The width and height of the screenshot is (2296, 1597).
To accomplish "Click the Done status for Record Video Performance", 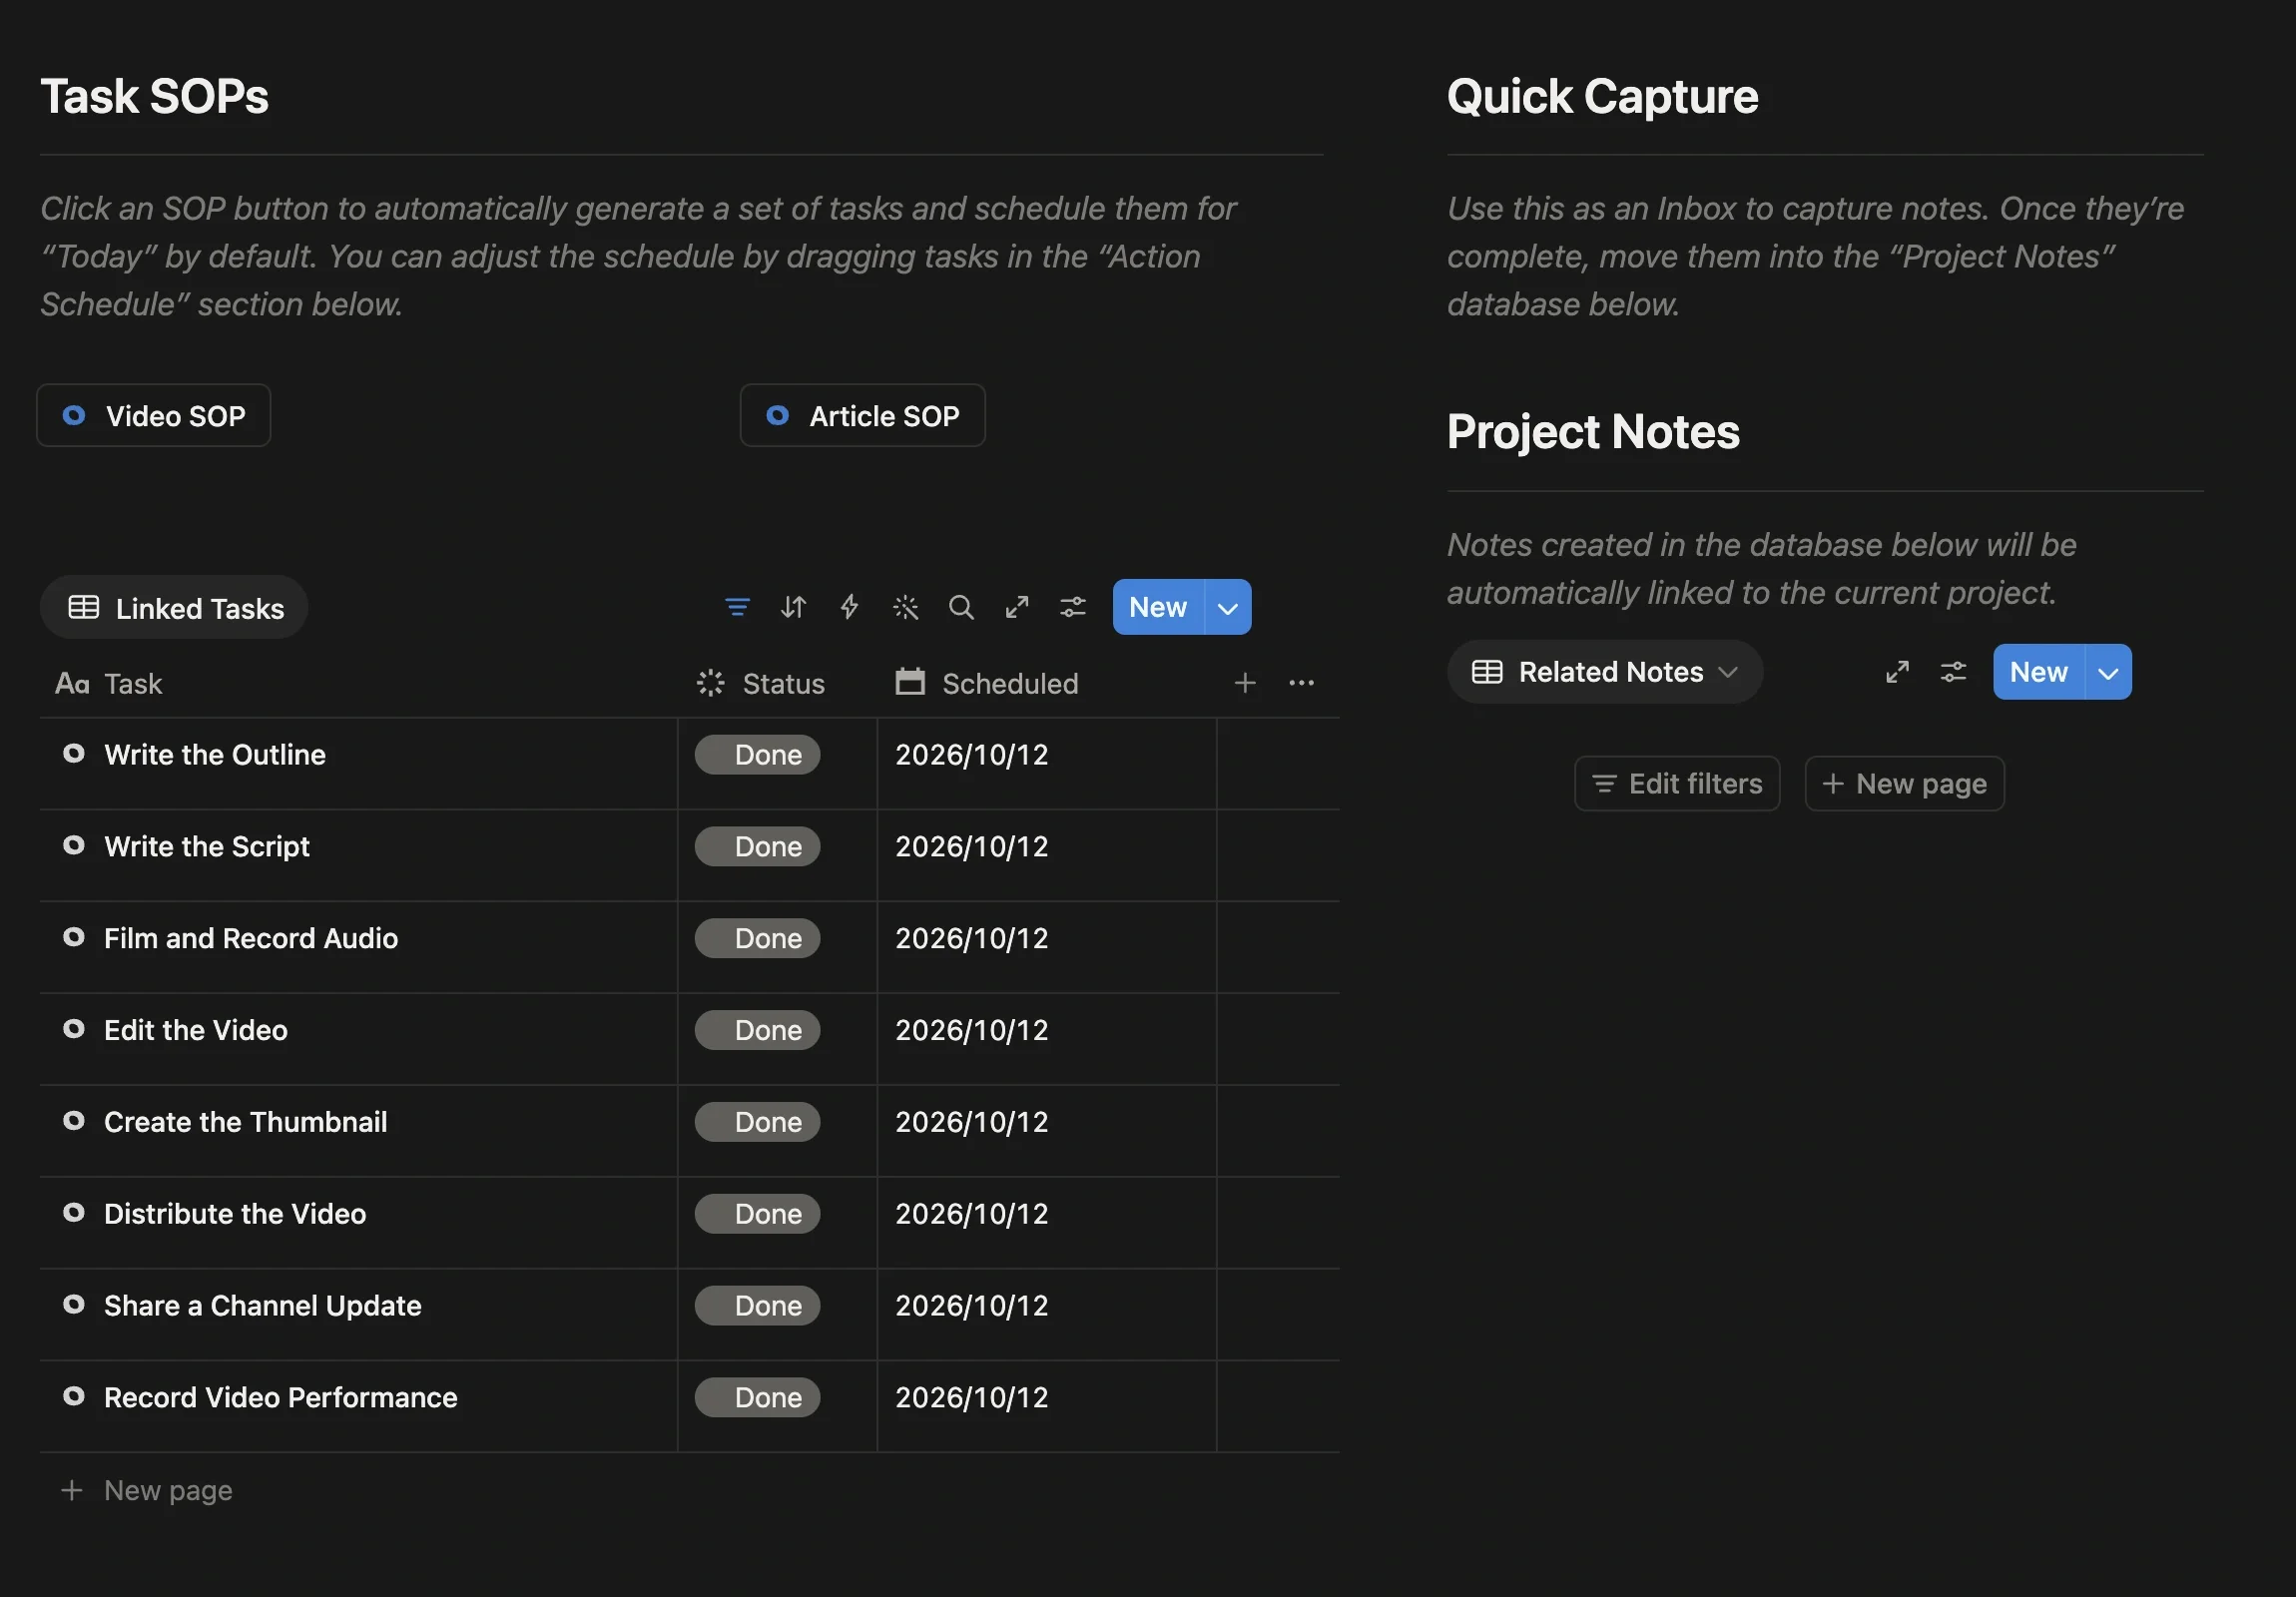I will (x=757, y=1397).
